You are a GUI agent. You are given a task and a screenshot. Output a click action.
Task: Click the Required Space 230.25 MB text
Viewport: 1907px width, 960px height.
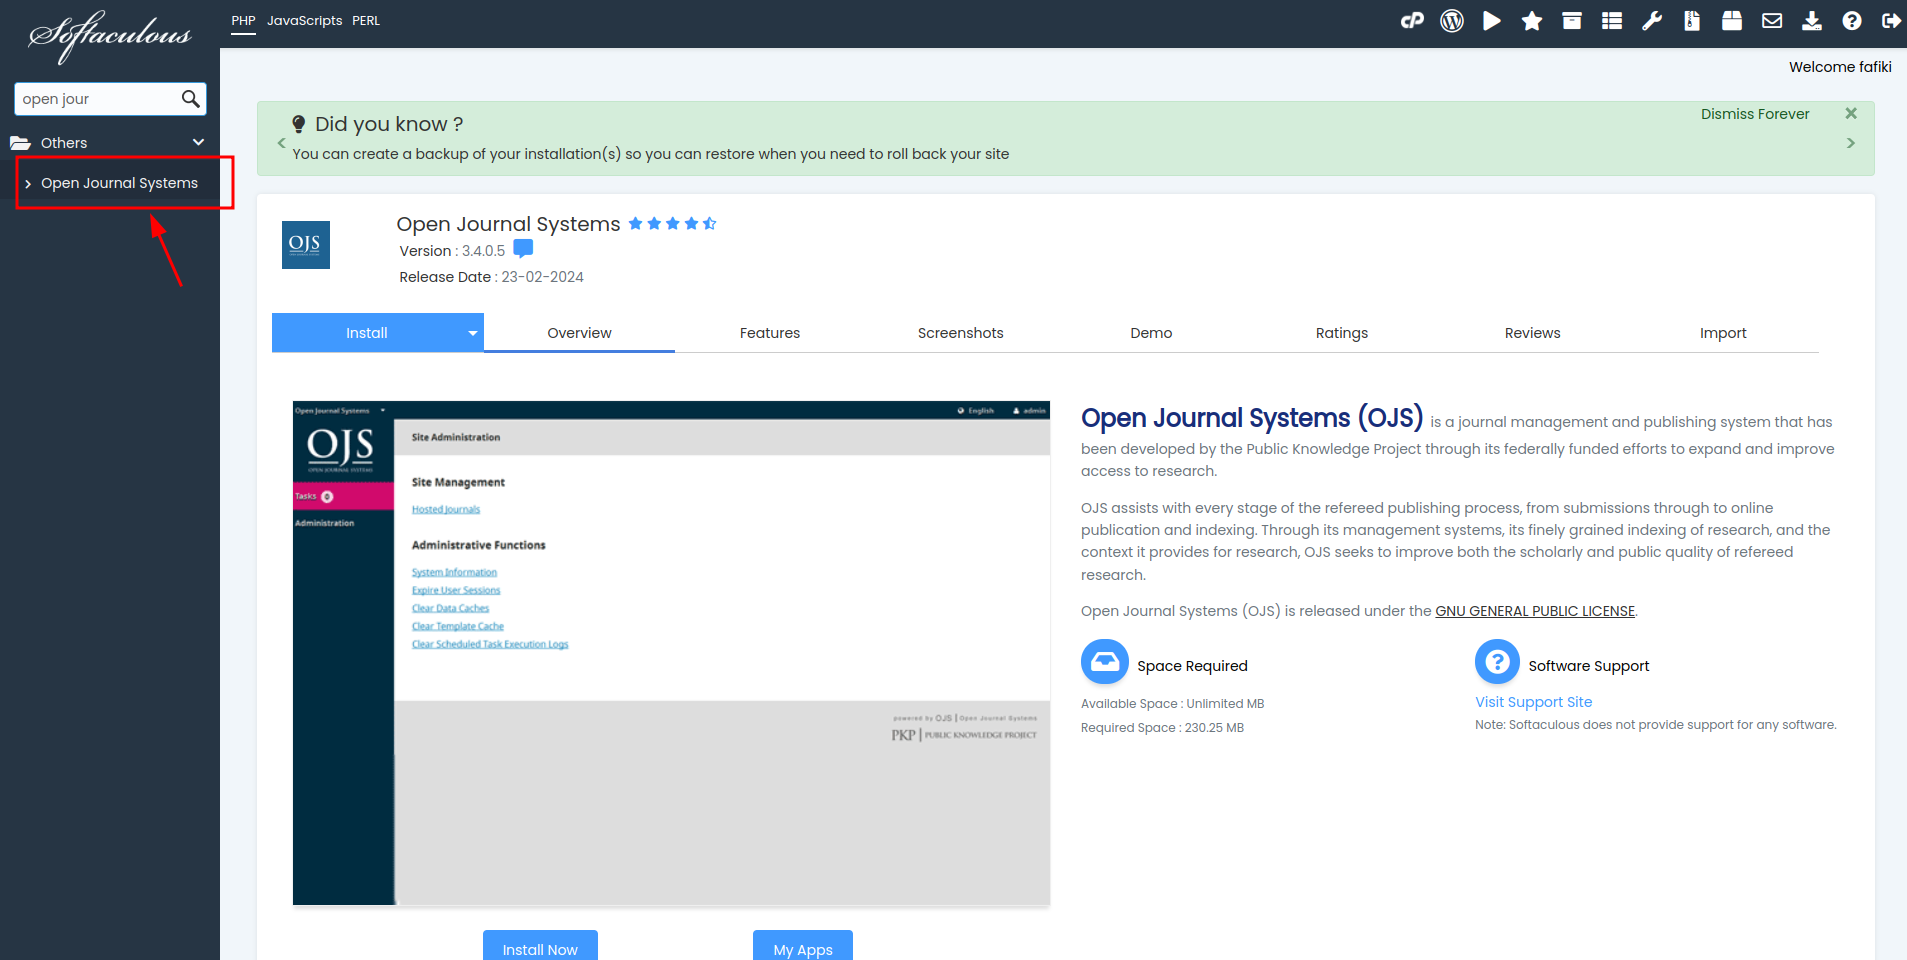click(x=1162, y=728)
